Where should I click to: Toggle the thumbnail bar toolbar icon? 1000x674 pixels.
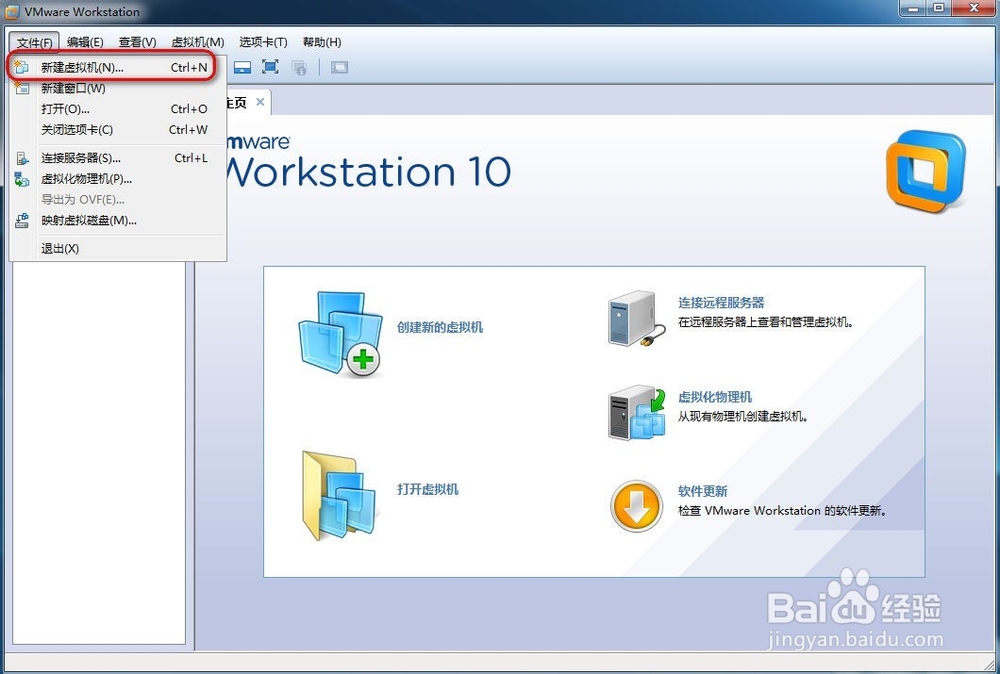(x=242, y=67)
